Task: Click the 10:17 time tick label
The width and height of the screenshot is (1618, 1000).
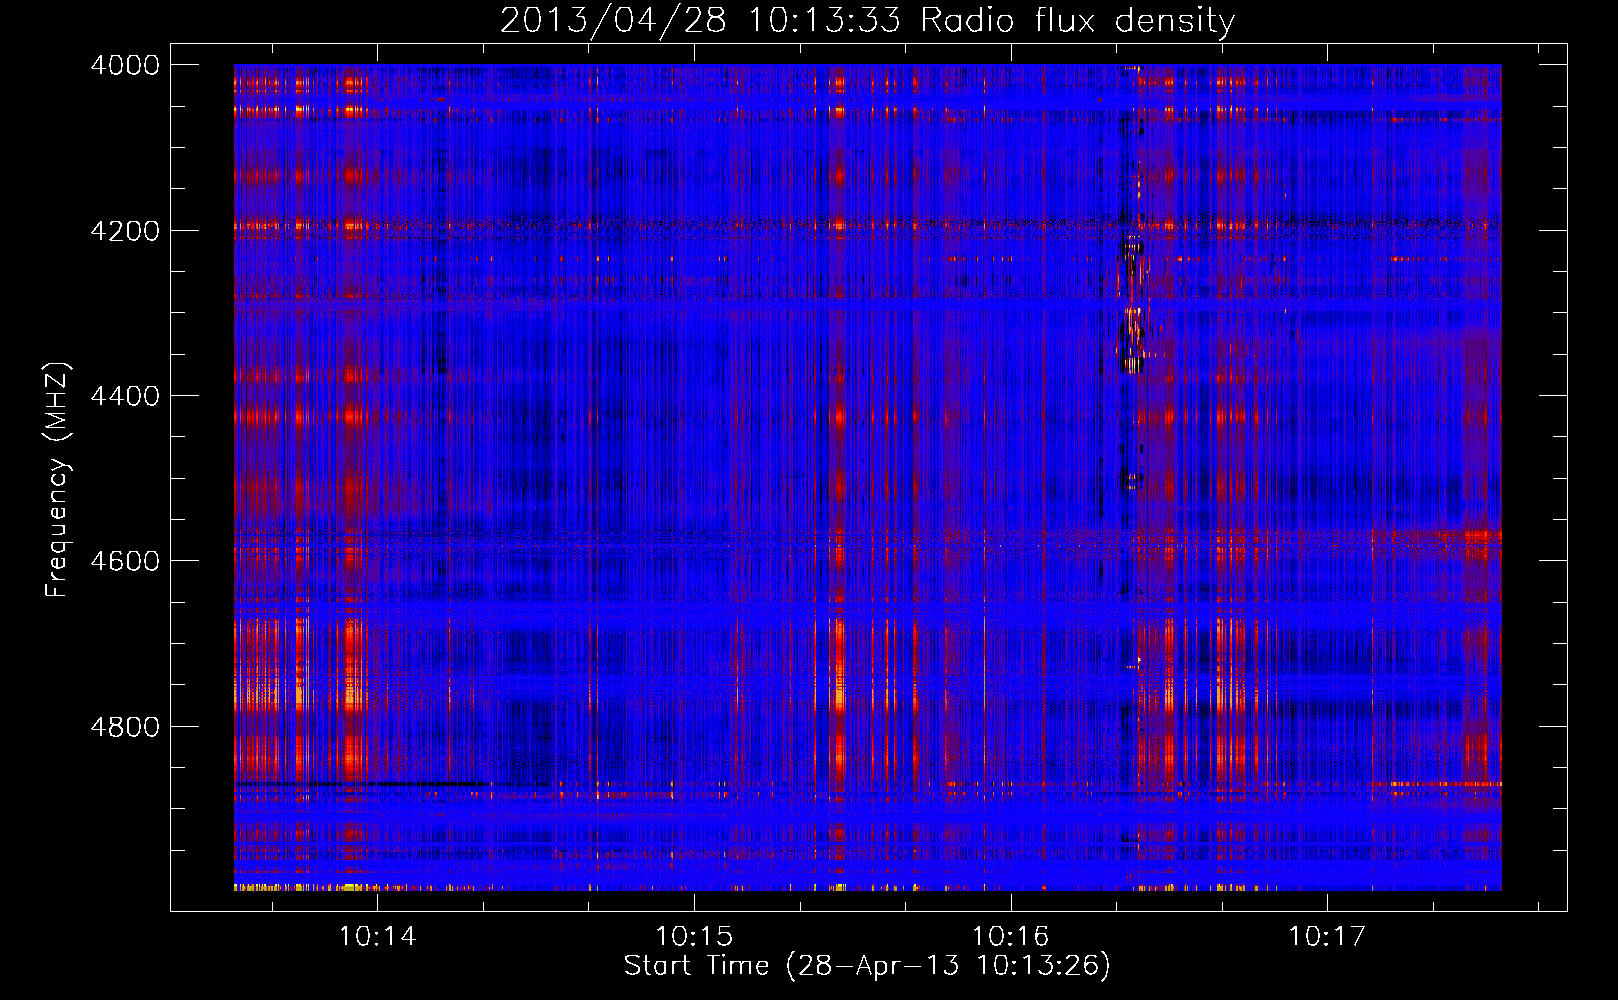Action: tap(1327, 937)
